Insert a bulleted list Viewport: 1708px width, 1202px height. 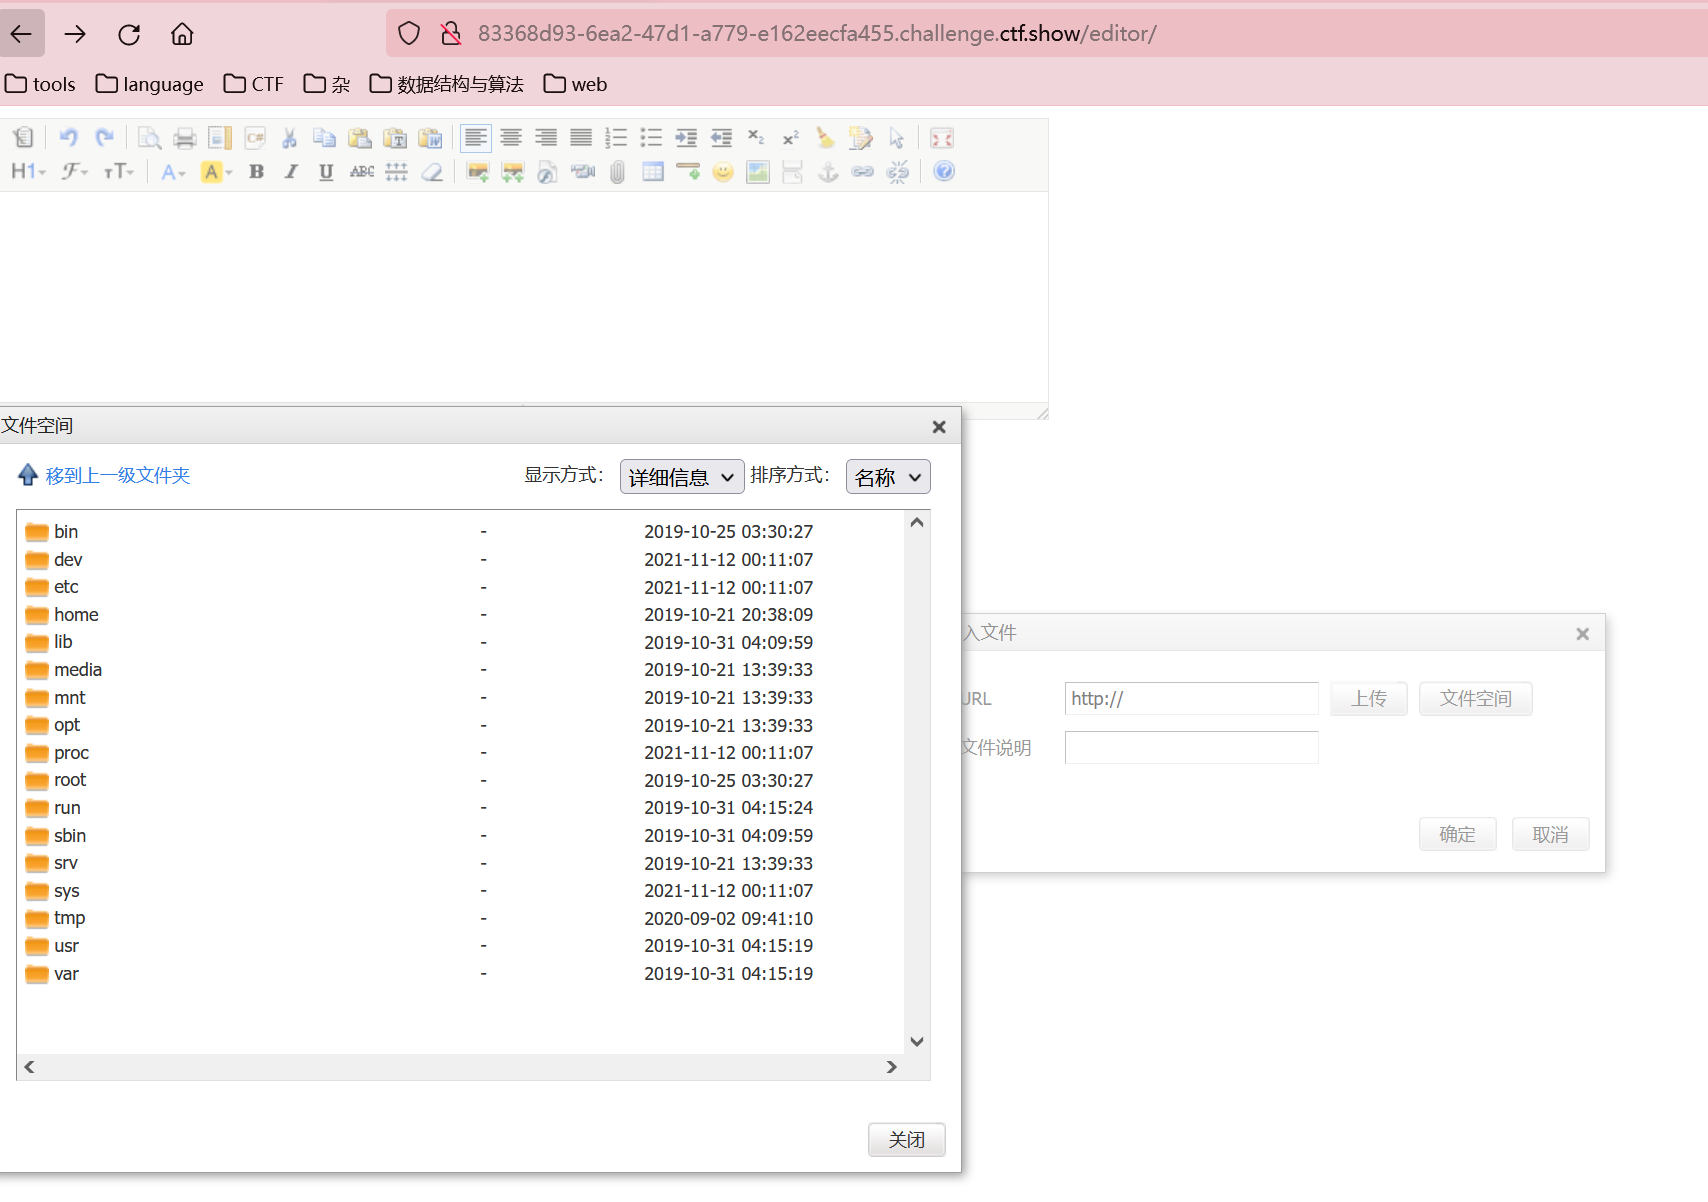tap(651, 138)
